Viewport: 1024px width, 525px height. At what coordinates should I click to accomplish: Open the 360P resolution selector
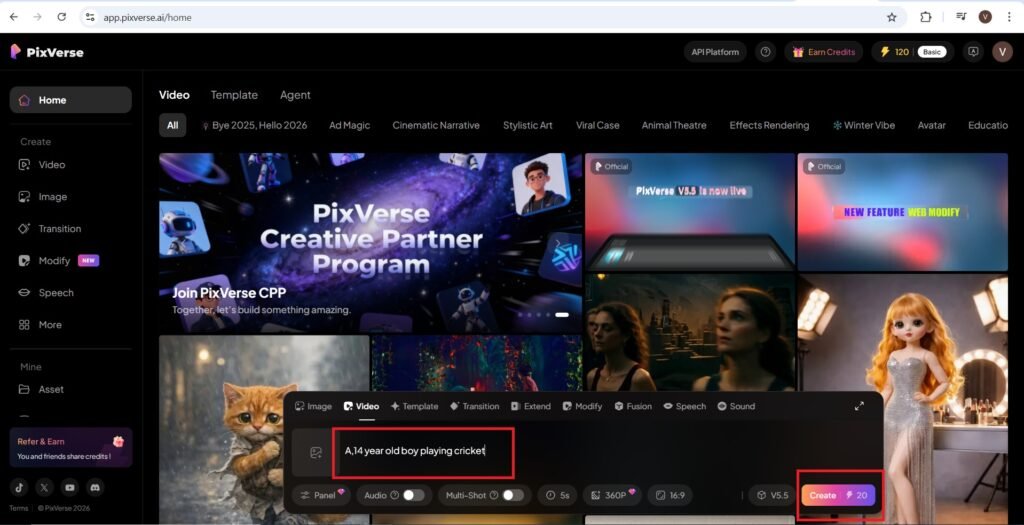coord(612,495)
